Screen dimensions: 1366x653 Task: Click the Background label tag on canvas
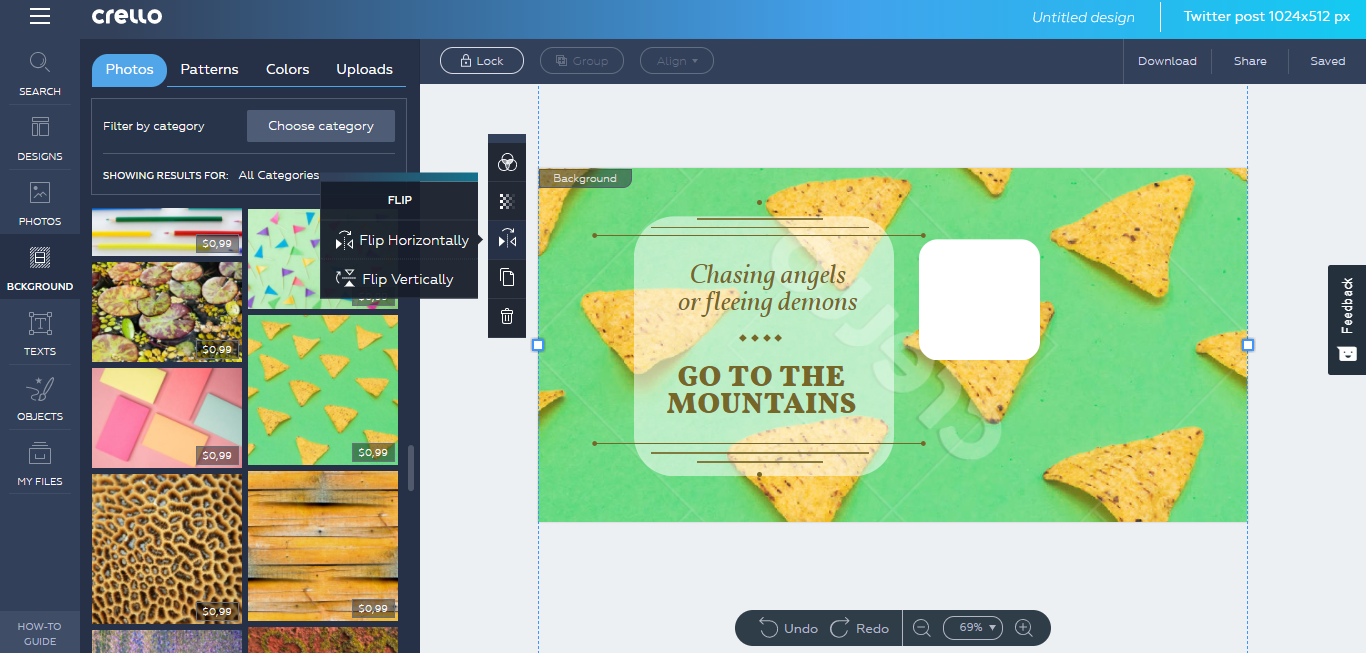tap(585, 178)
